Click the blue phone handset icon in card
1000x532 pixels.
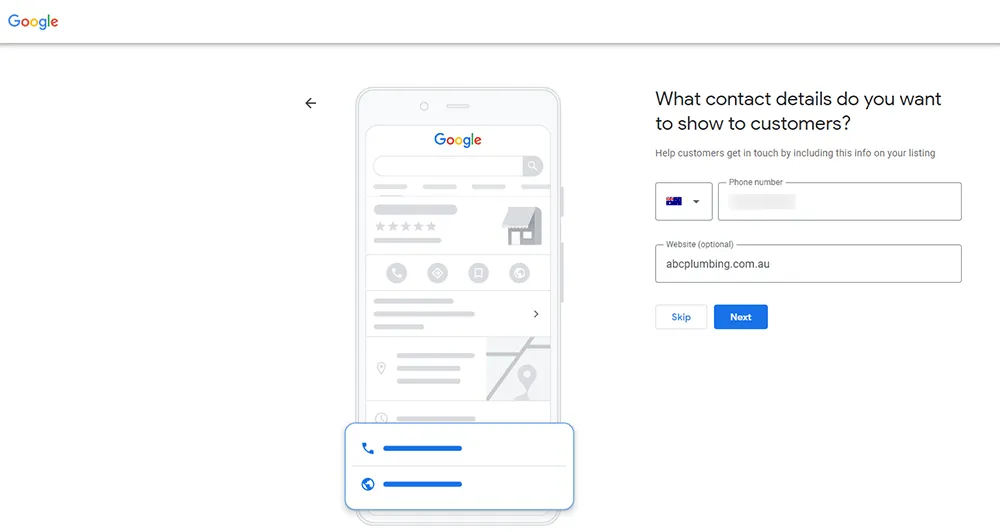pyautogui.click(x=368, y=448)
